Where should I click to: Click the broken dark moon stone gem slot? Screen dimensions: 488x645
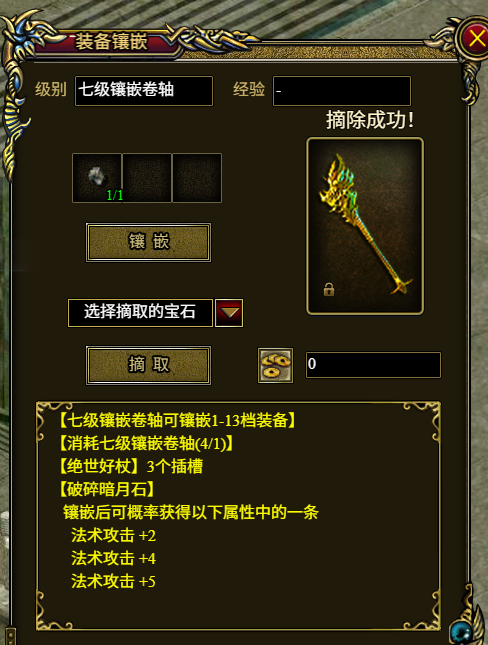pos(97,178)
